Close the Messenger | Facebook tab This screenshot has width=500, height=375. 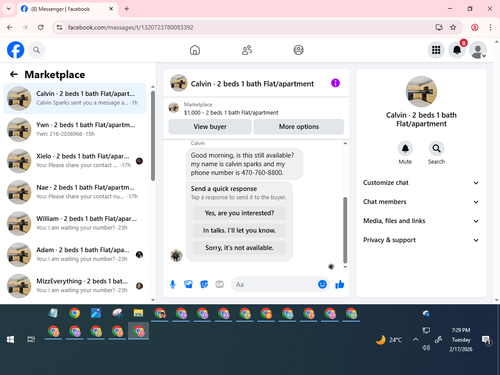(111, 9)
